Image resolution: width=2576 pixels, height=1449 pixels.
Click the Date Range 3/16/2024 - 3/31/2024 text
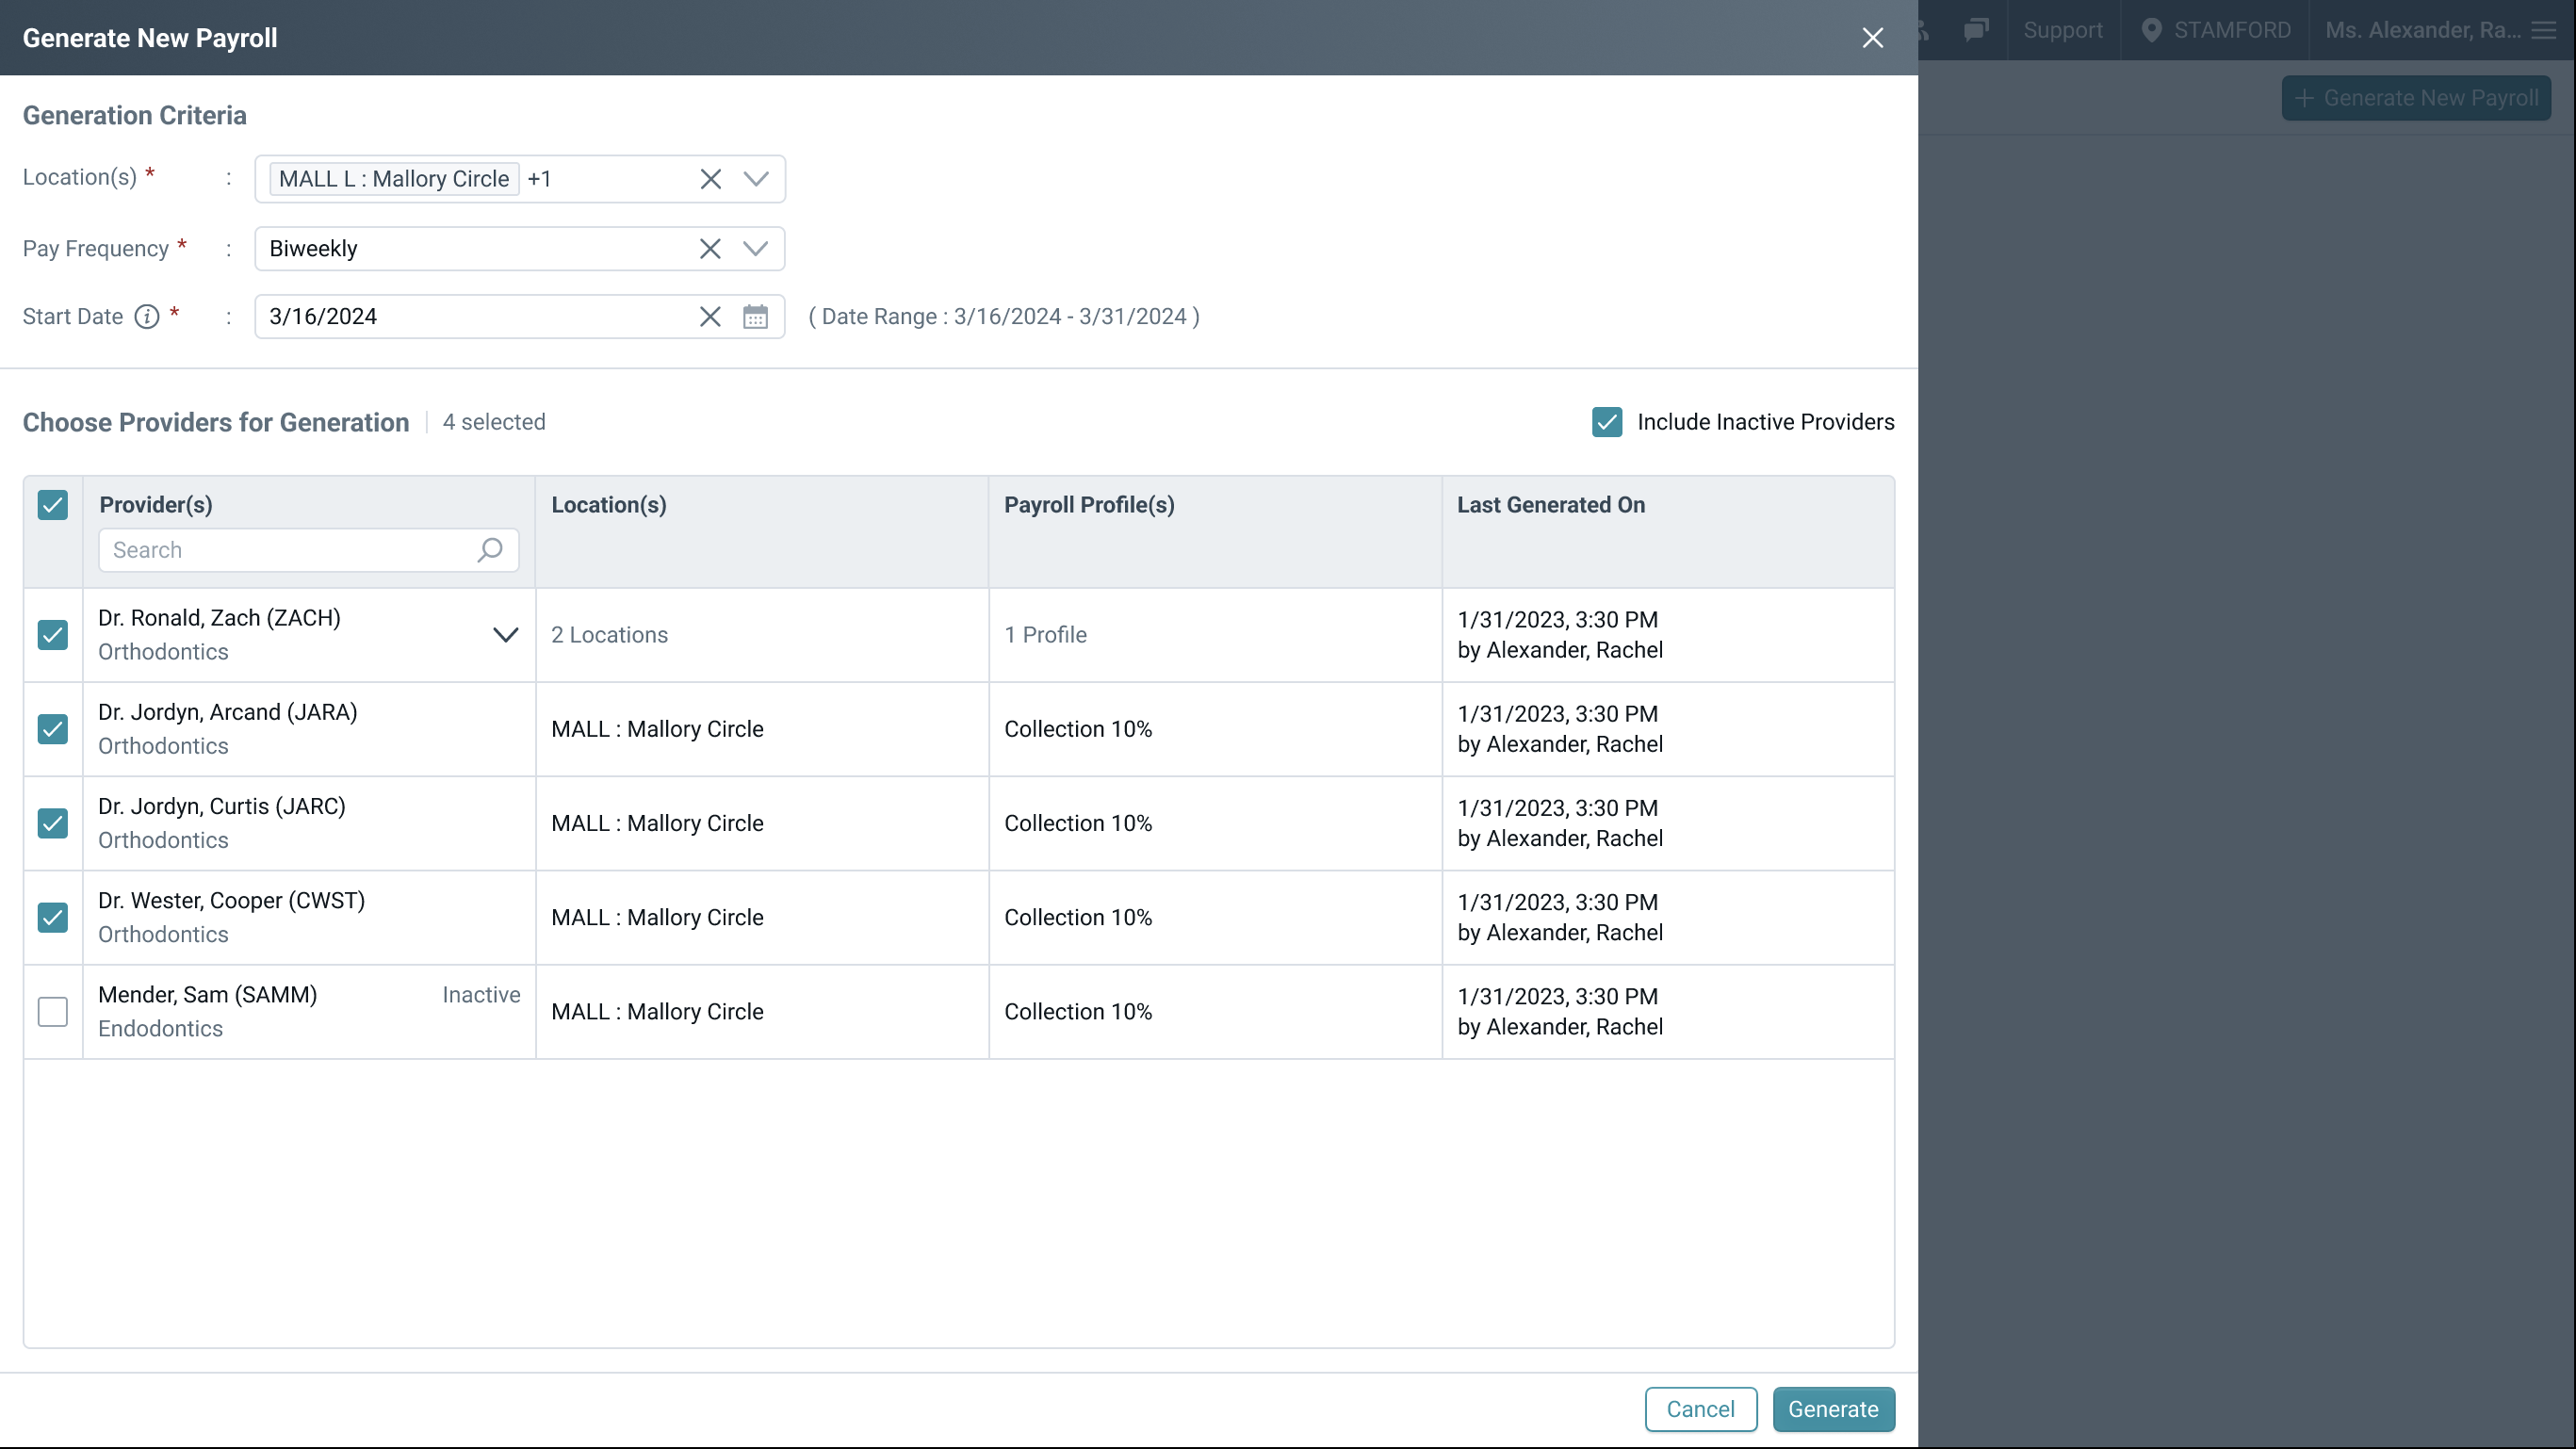(1004, 317)
